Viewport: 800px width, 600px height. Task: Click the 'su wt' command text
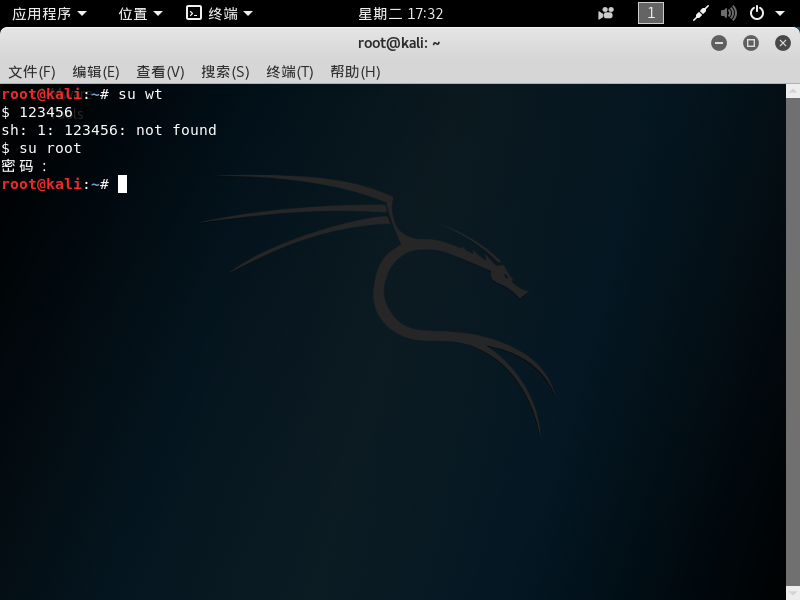coord(140,94)
